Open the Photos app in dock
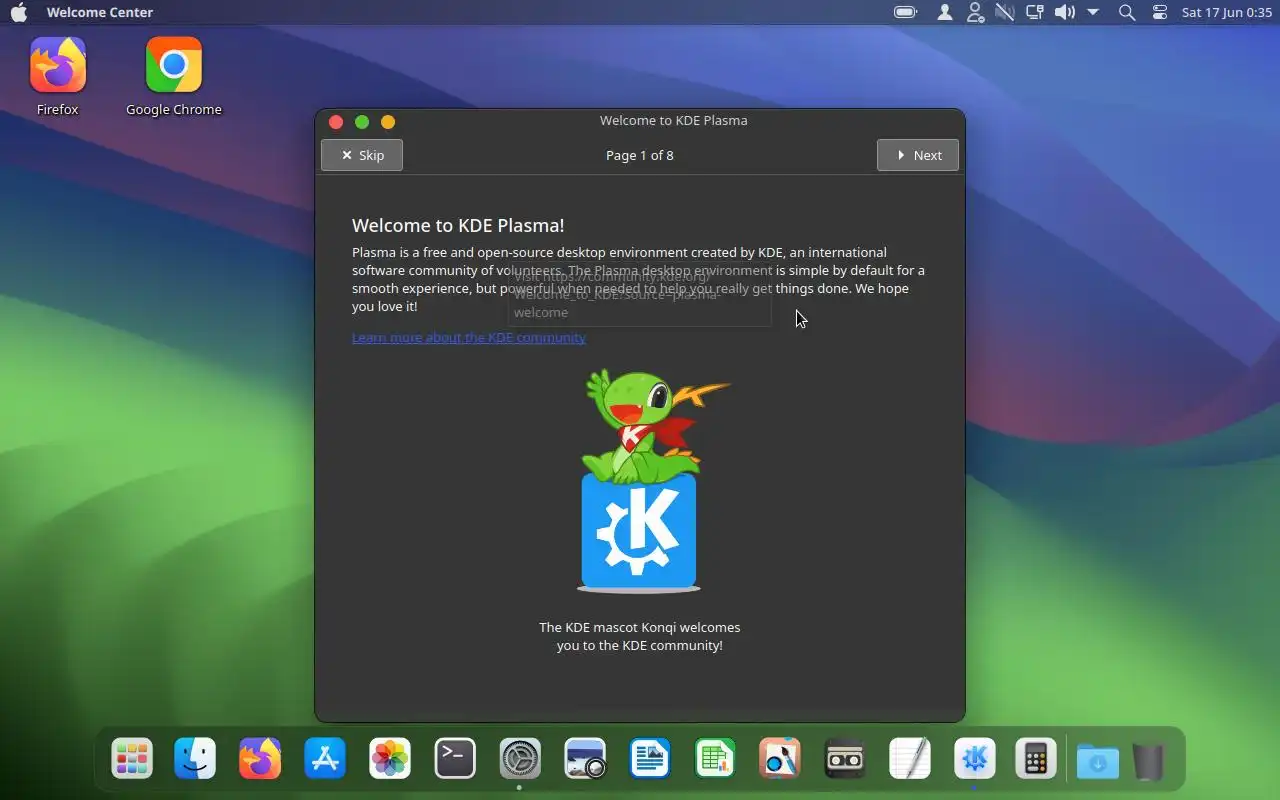This screenshot has width=1280, height=800. click(x=390, y=759)
